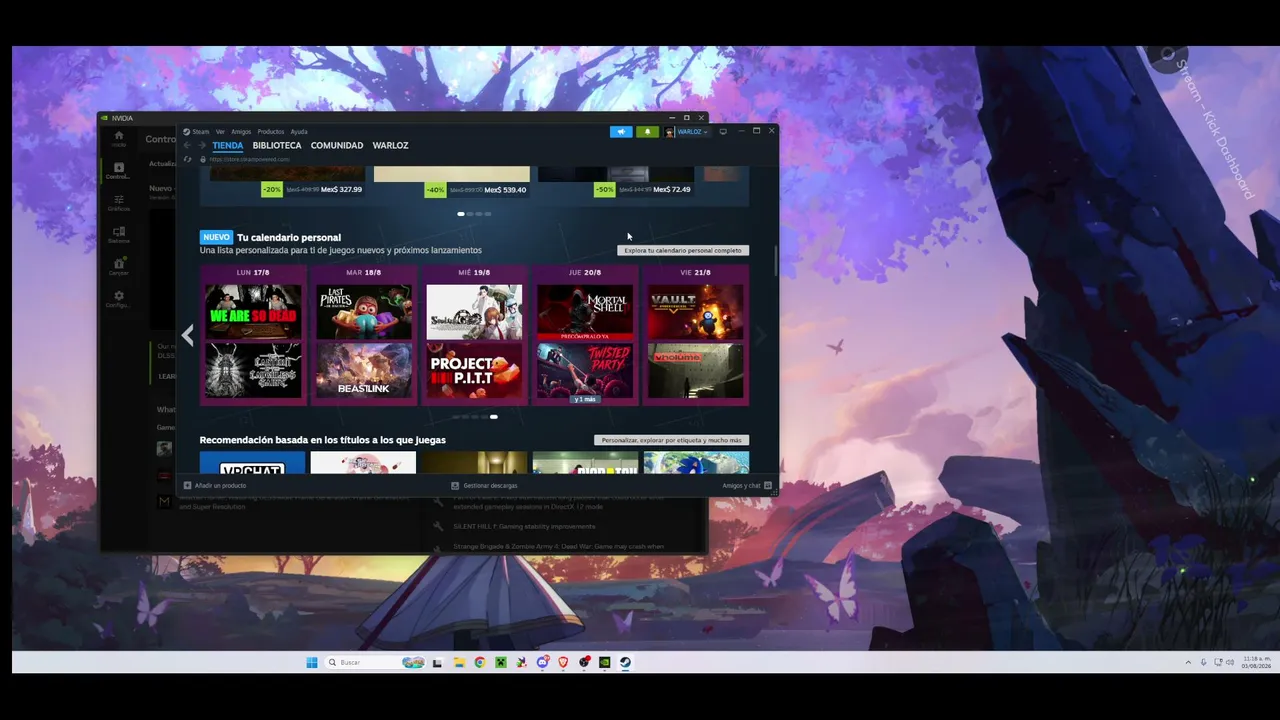Click the LUN 17/8 calendar day header
Viewport: 1280px width, 720px height.
[253, 272]
